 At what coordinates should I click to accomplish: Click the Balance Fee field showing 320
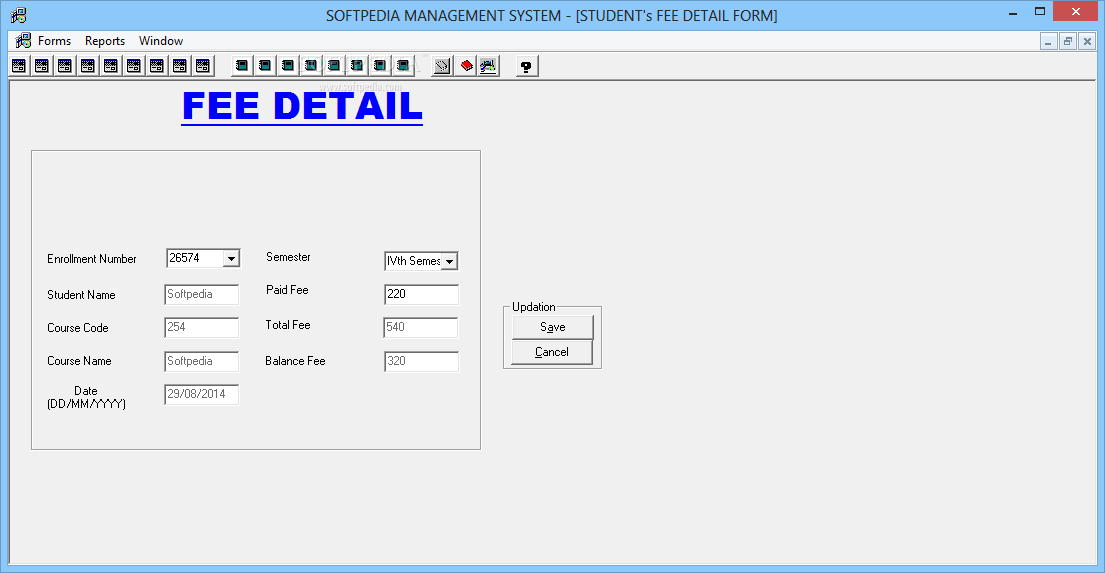[421, 361]
